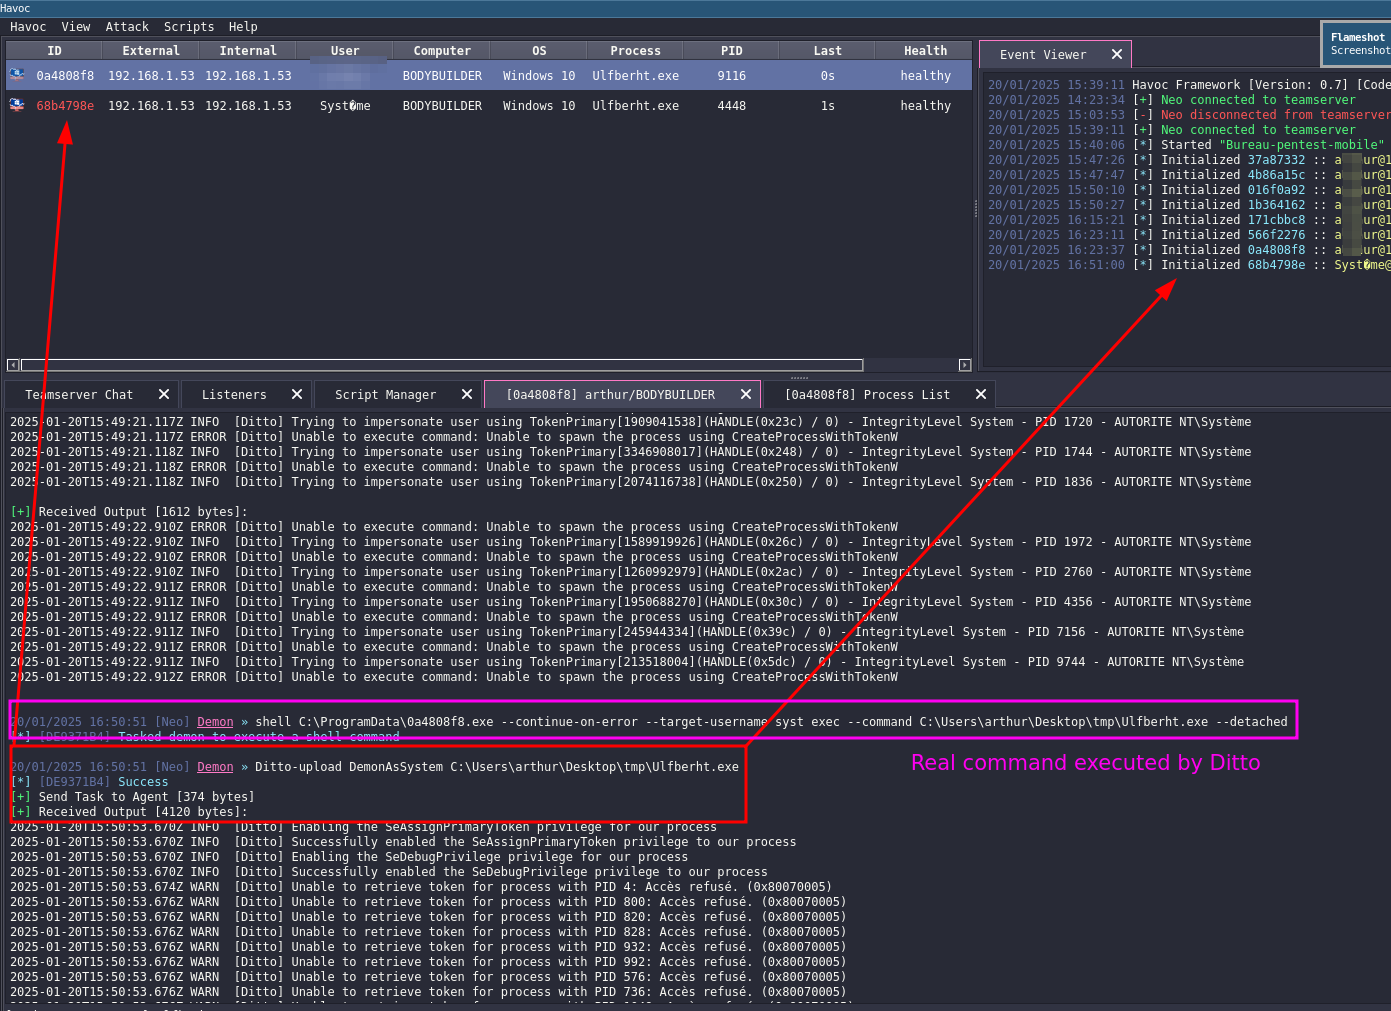Viewport: 1391px width, 1011px height.
Task: Close the Process List tab
Action: (x=981, y=394)
